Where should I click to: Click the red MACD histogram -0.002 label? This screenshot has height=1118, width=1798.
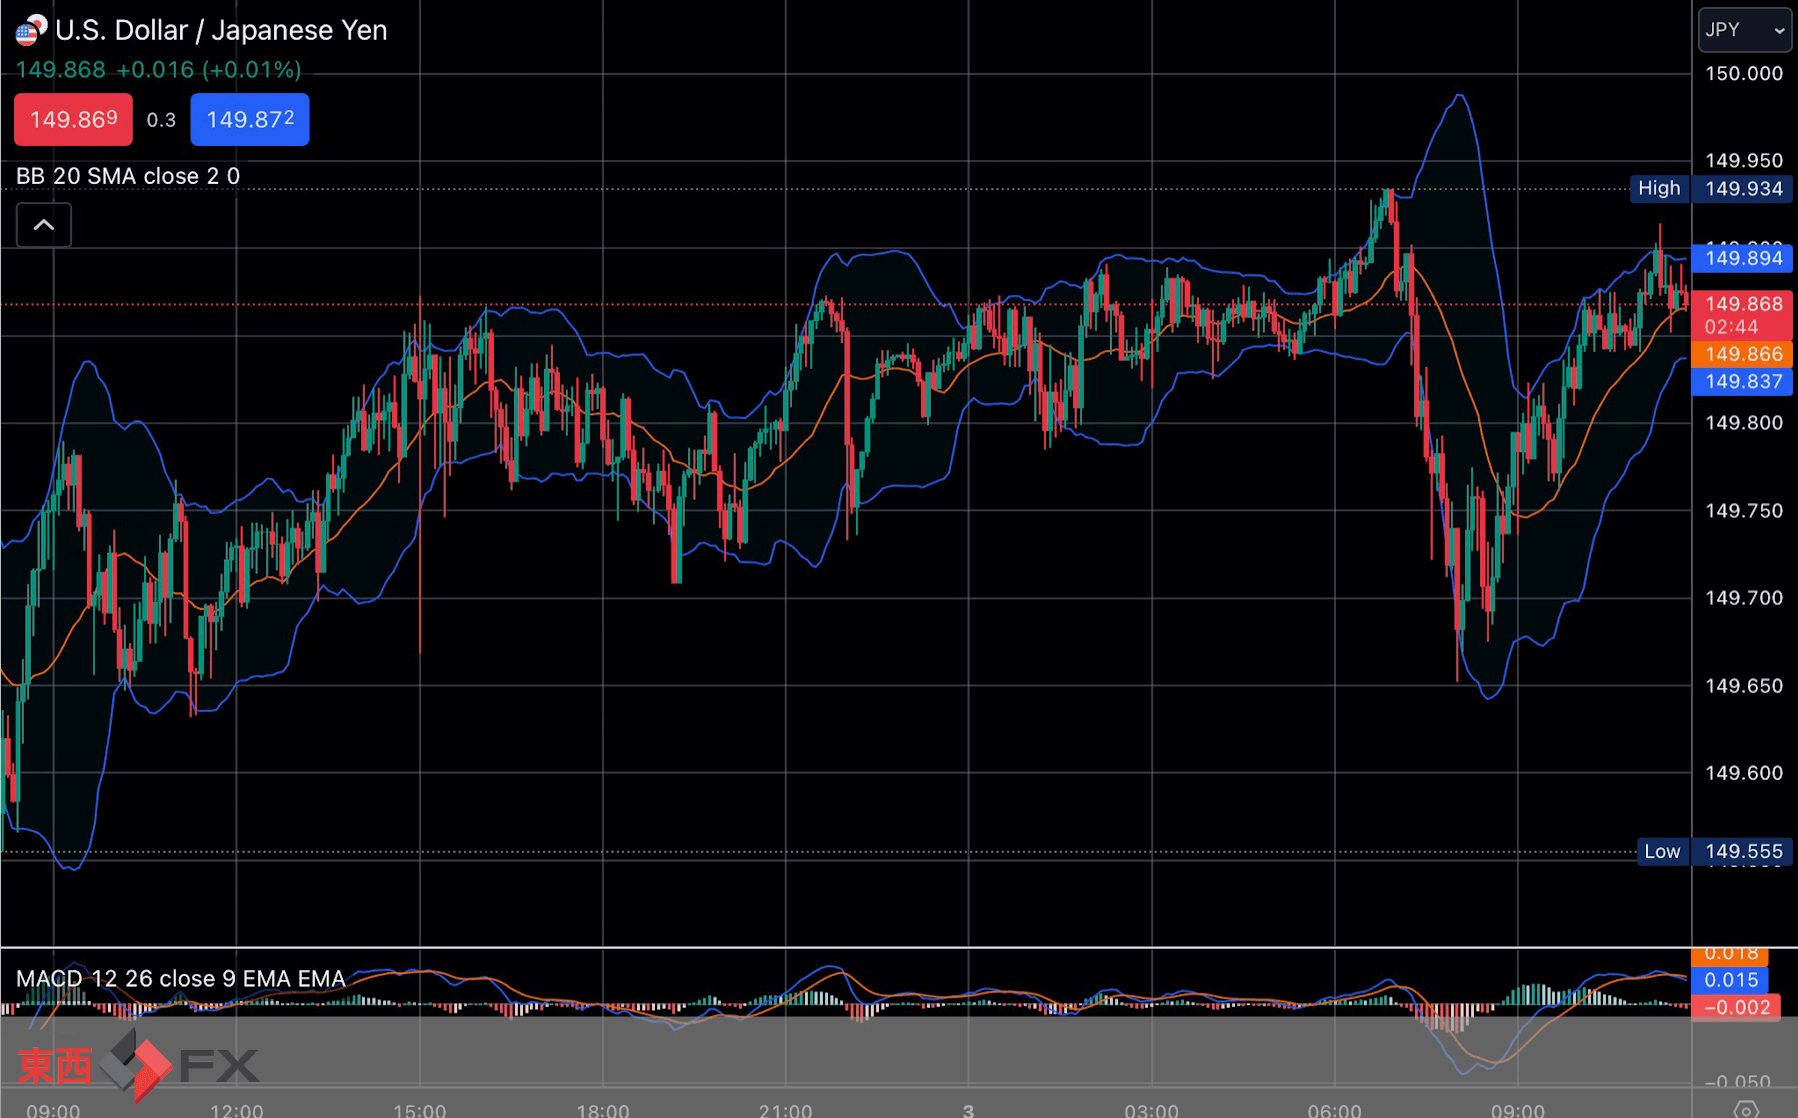(x=1736, y=1007)
